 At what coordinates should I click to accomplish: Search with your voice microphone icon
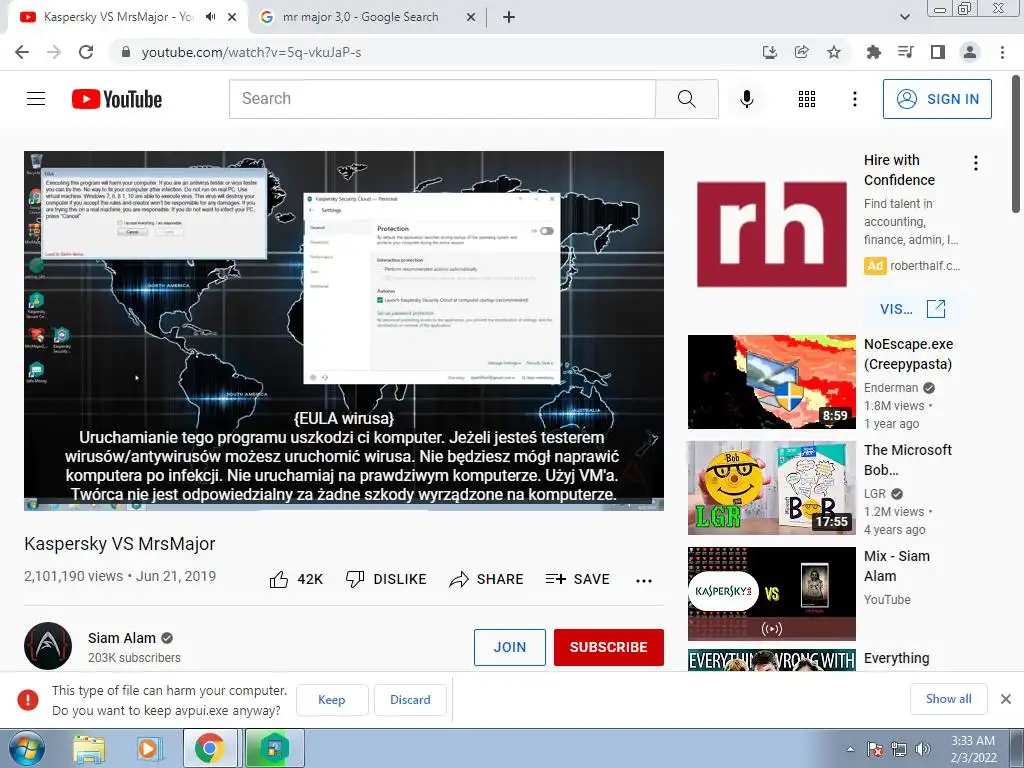[746, 99]
